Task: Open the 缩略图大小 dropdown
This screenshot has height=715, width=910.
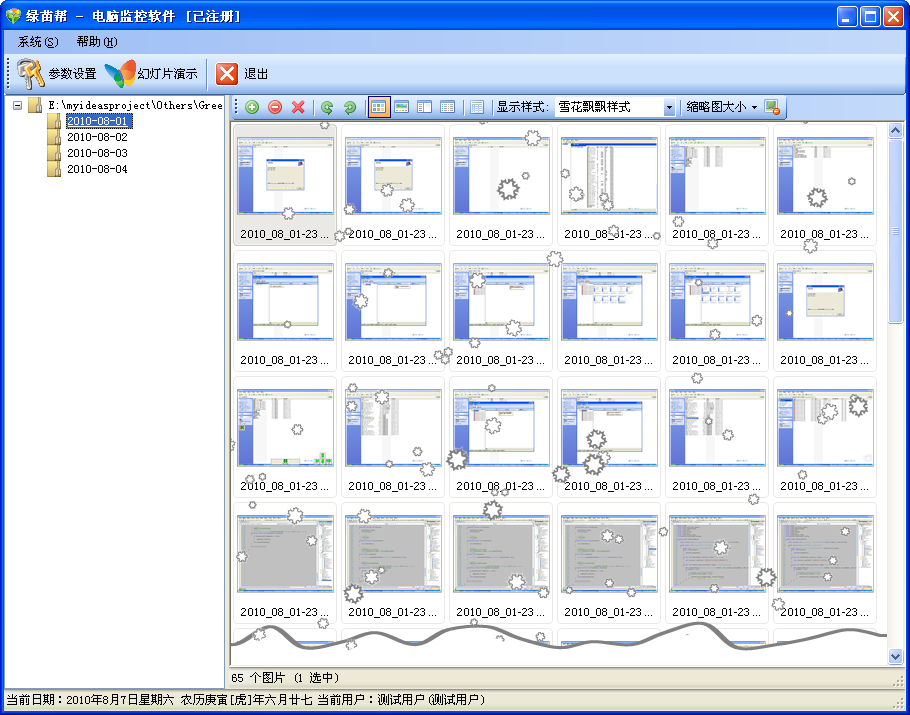Action: [721, 107]
